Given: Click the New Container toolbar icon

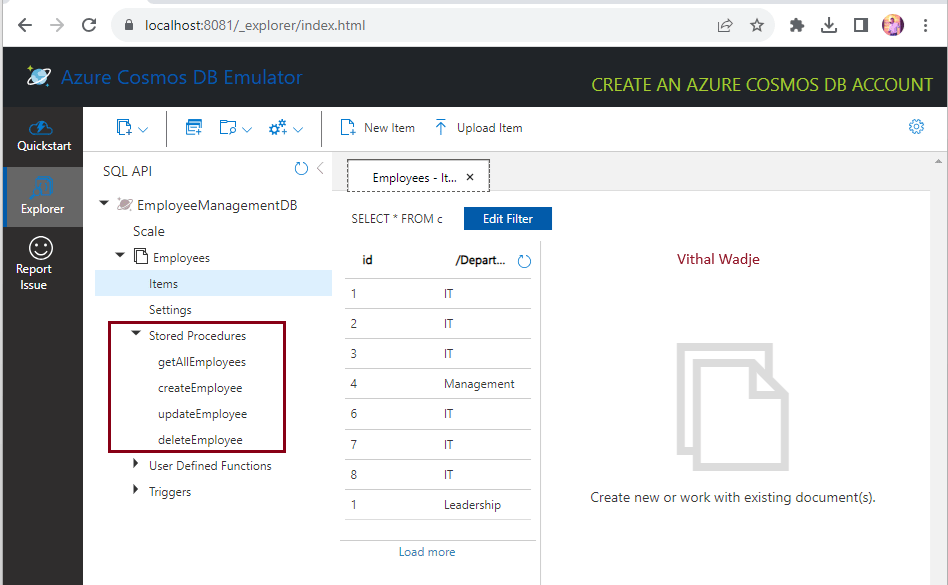Looking at the screenshot, I should [123, 128].
